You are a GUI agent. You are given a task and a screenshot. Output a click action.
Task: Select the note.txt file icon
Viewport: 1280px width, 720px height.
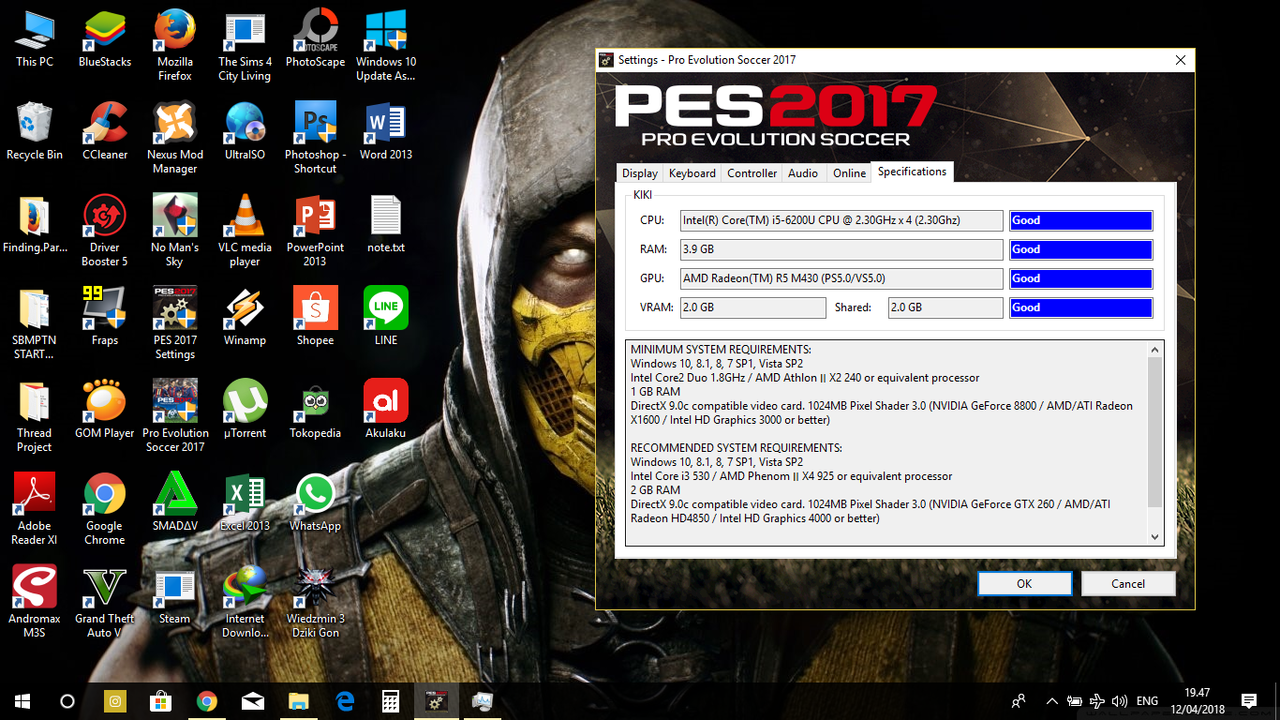[385, 225]
